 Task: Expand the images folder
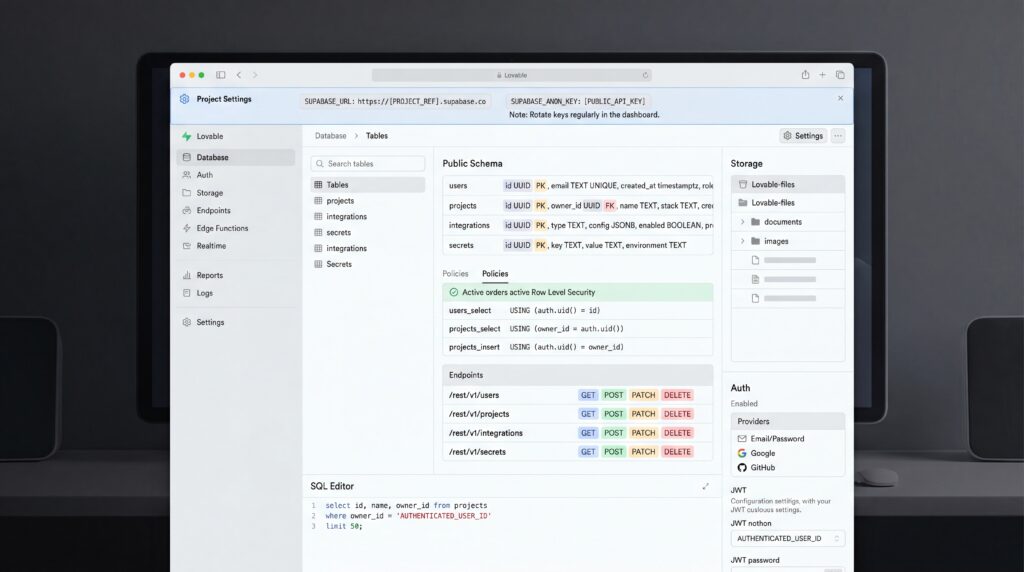[742, 241]
